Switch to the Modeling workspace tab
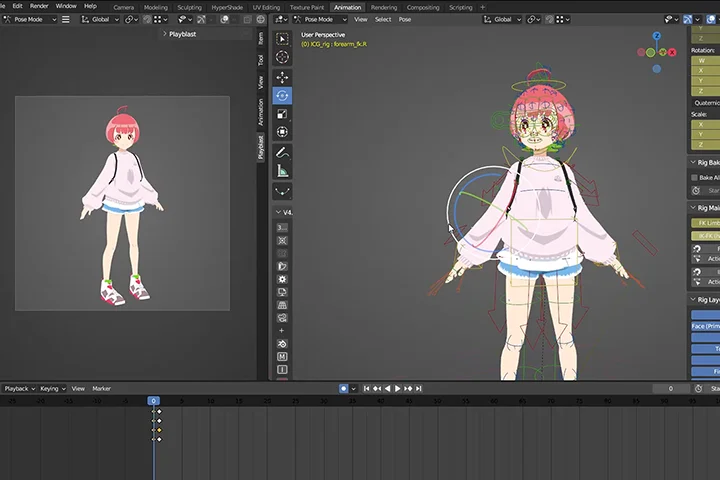The image size is (720, 480). [156, 7]
